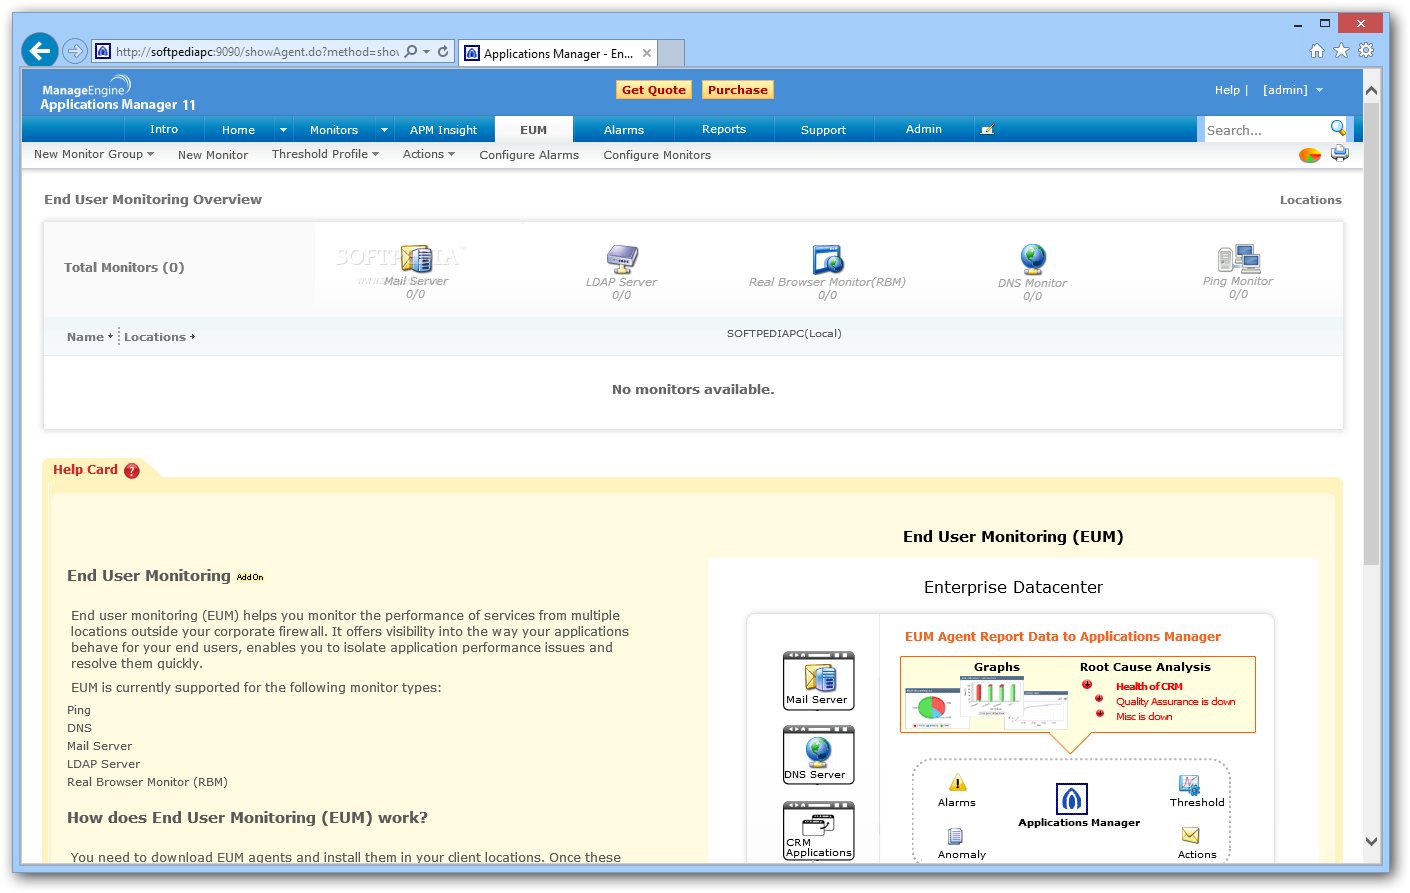The width and height of the screenshot is (1410, 893).
Task: Open the Actions dropdown menu
Action: (x=429, y=154)
